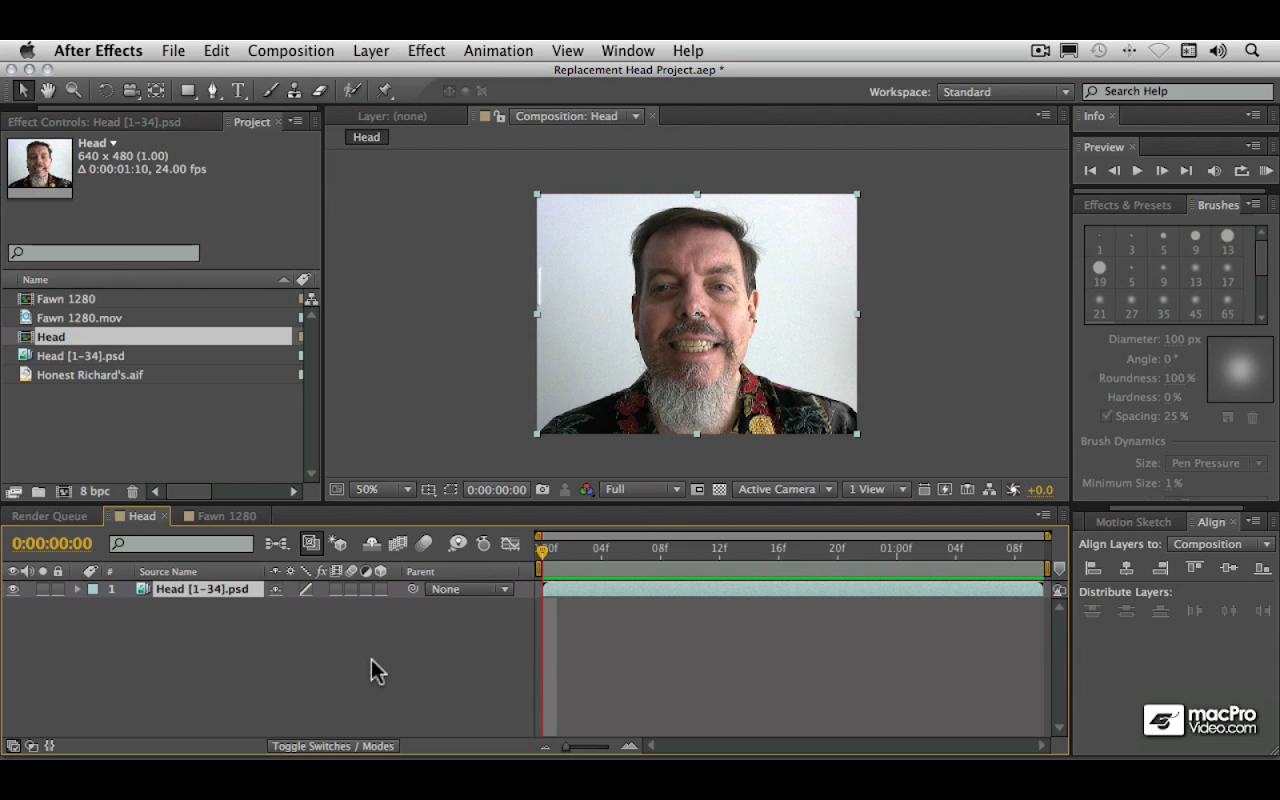Open the Composition menu

click(x=290, y=51)
